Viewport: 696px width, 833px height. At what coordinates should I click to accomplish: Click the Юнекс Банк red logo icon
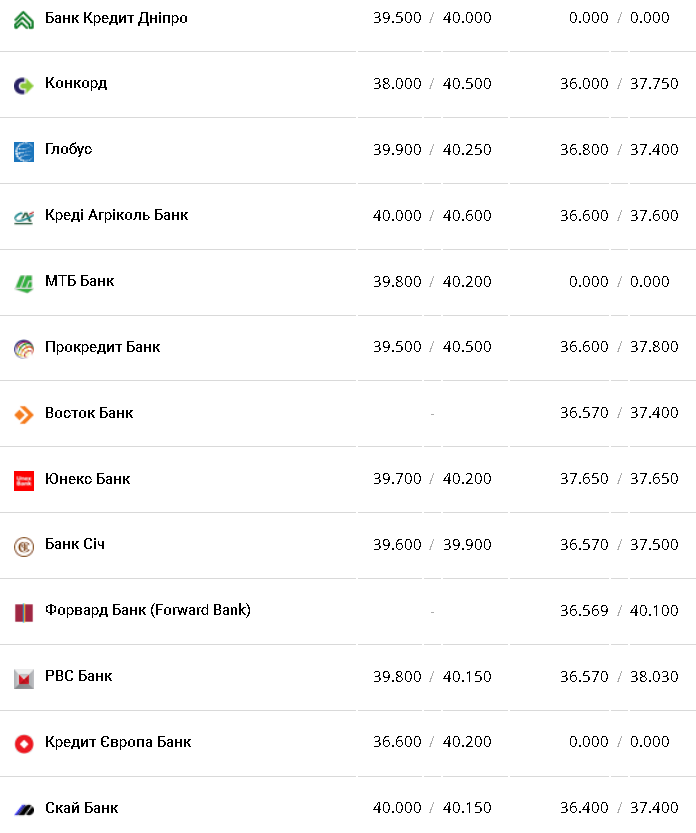[24, 481]
